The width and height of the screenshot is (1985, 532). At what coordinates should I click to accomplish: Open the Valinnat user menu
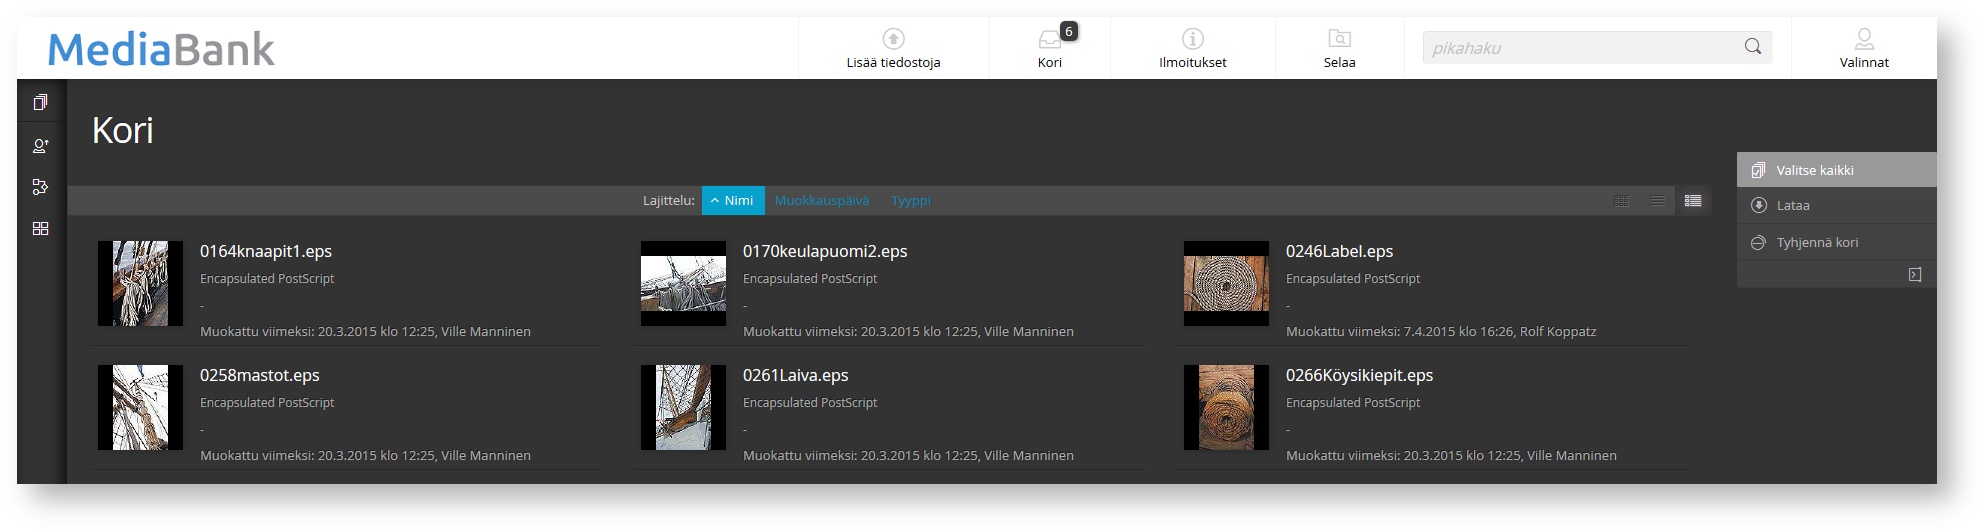tap(1864, 40)
